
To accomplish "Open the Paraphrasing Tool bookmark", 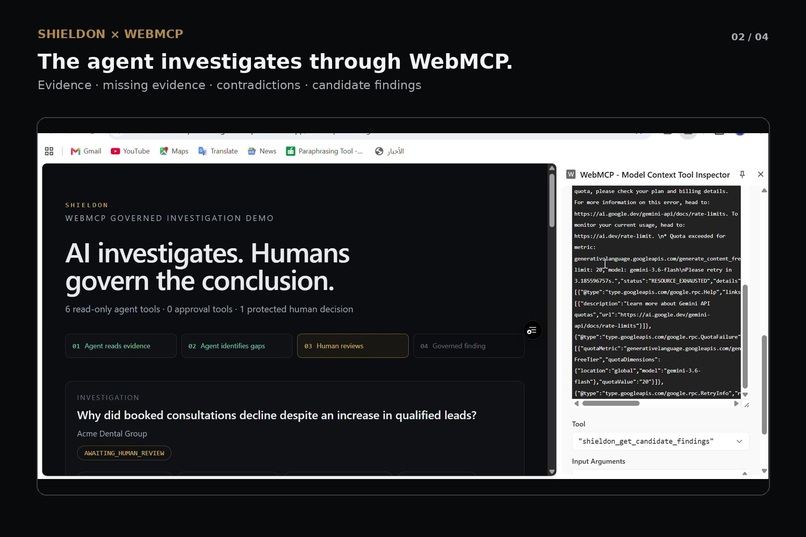I will (325, 151).
